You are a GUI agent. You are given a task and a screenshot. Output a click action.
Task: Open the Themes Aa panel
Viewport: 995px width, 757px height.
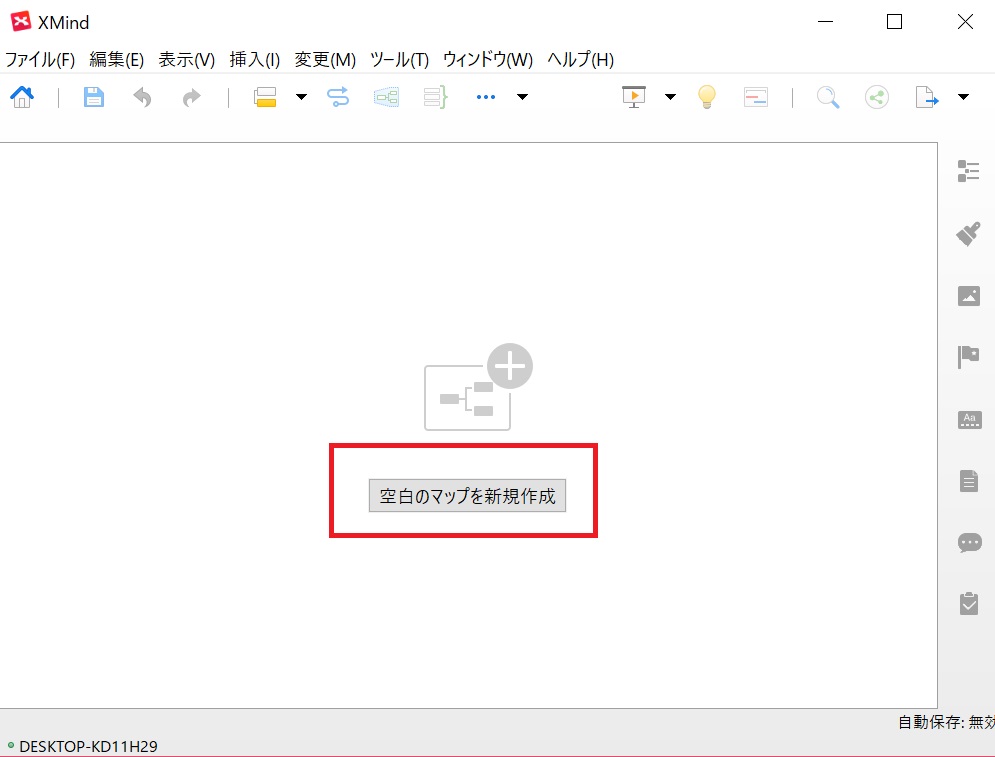click(969, 419)
